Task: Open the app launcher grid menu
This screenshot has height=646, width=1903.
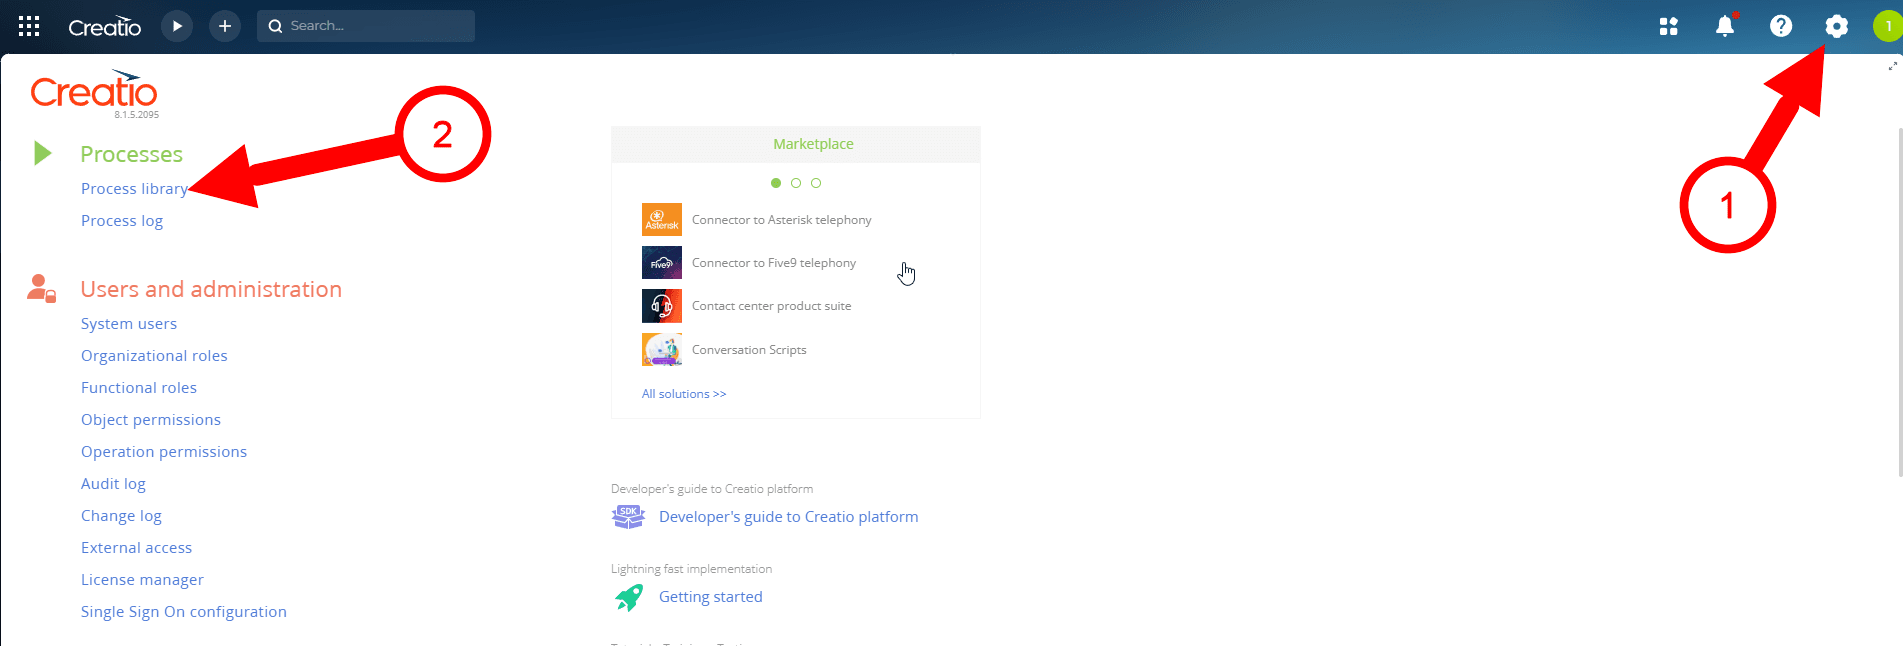Action: [29, 26]
